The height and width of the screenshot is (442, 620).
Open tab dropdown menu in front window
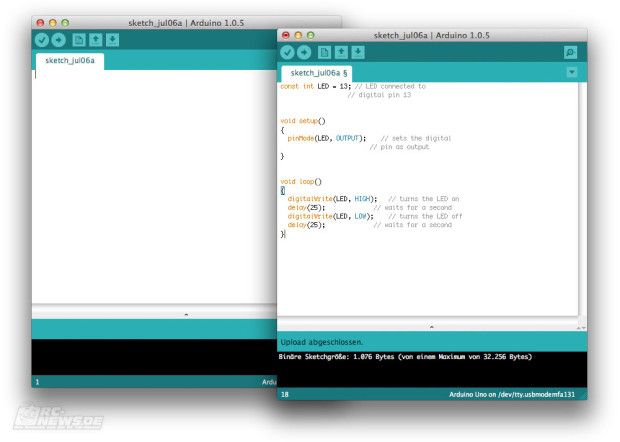point(572,72)
